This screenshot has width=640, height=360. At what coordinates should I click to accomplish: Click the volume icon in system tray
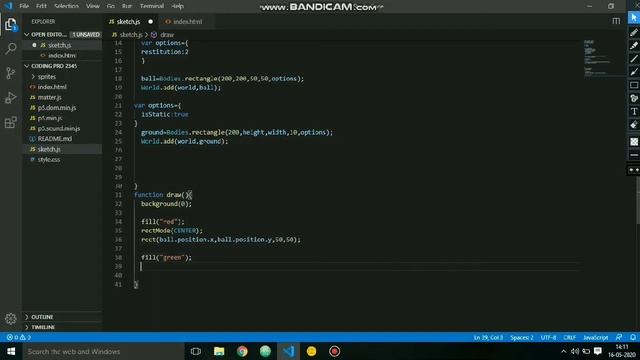(575, 351)
